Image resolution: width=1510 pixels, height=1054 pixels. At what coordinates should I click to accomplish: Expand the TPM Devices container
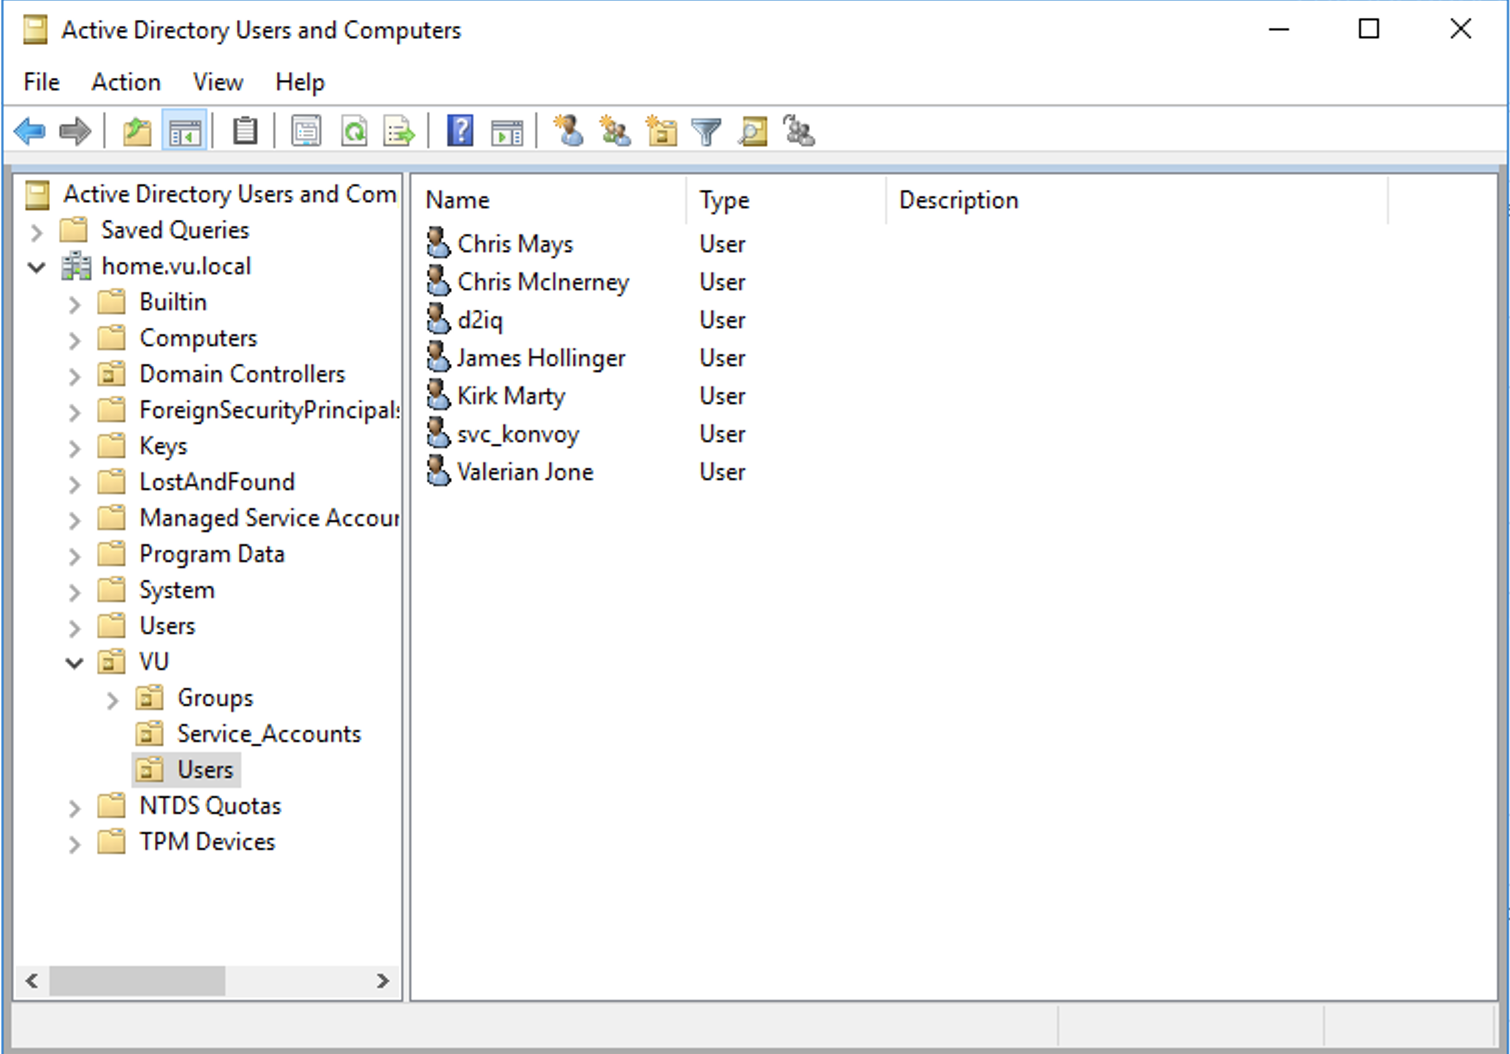coord(74,844)
